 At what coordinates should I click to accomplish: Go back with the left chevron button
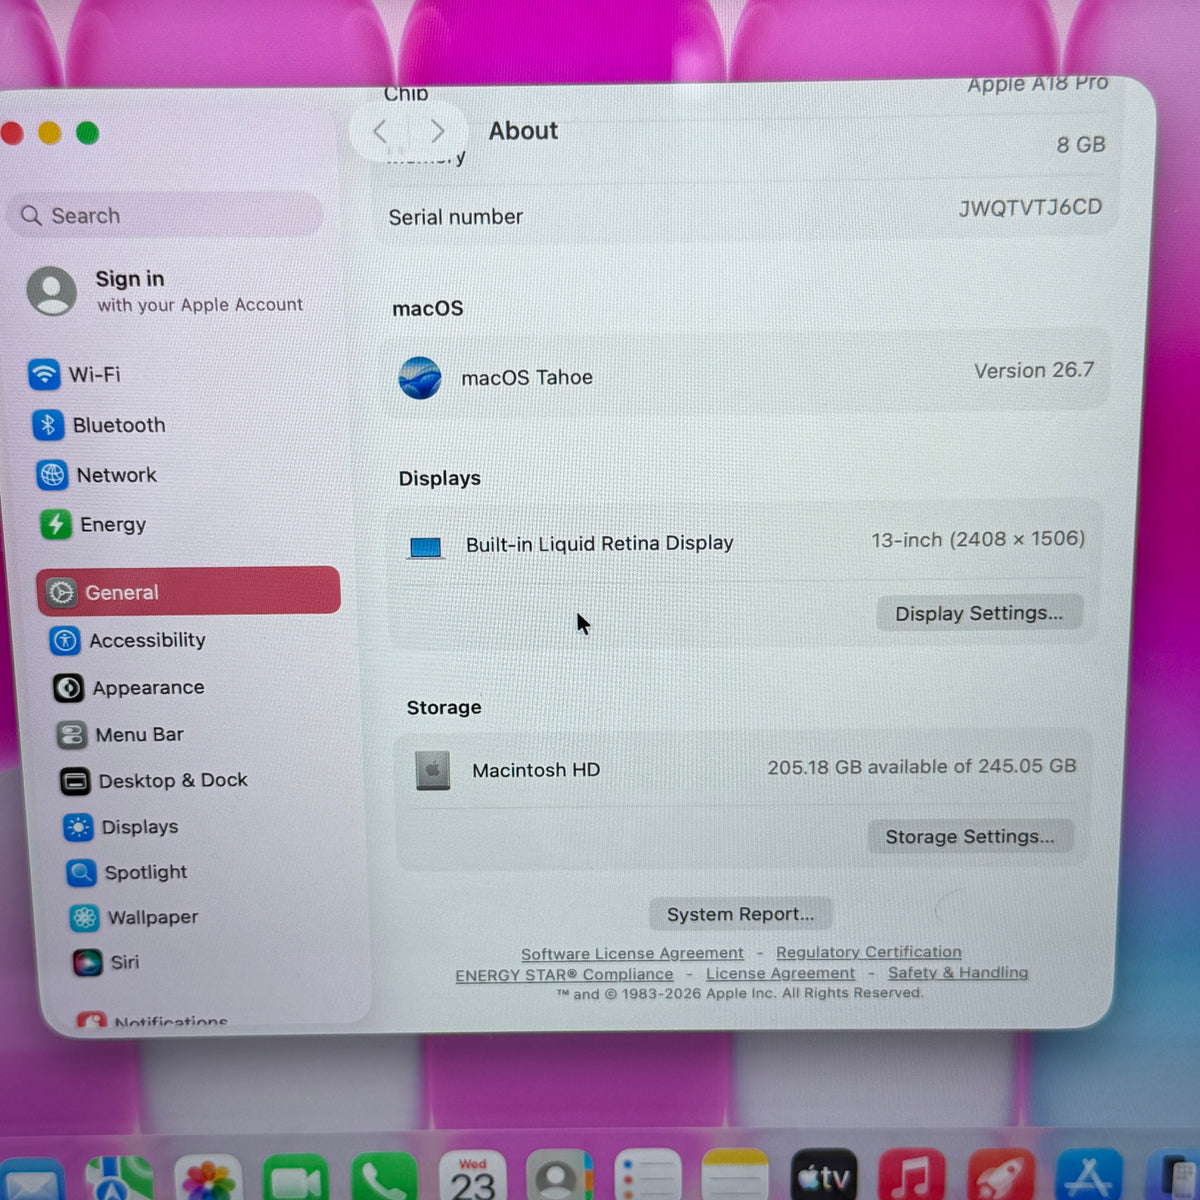click(x=380, y=131)
